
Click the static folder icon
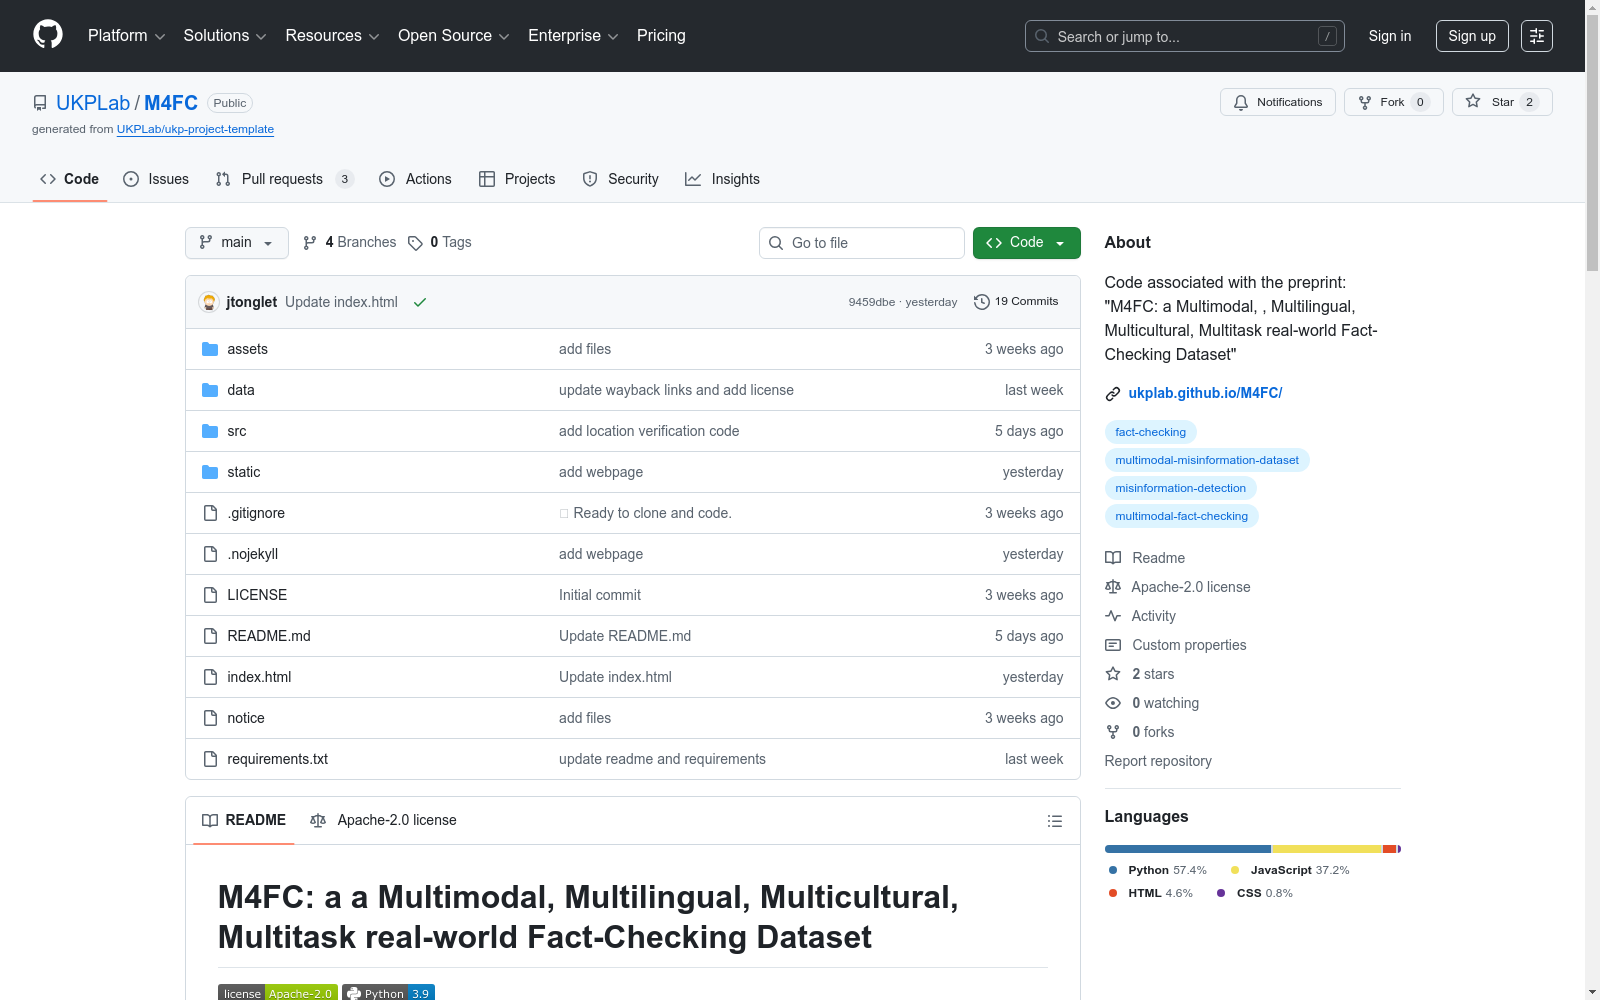[210, 472]
